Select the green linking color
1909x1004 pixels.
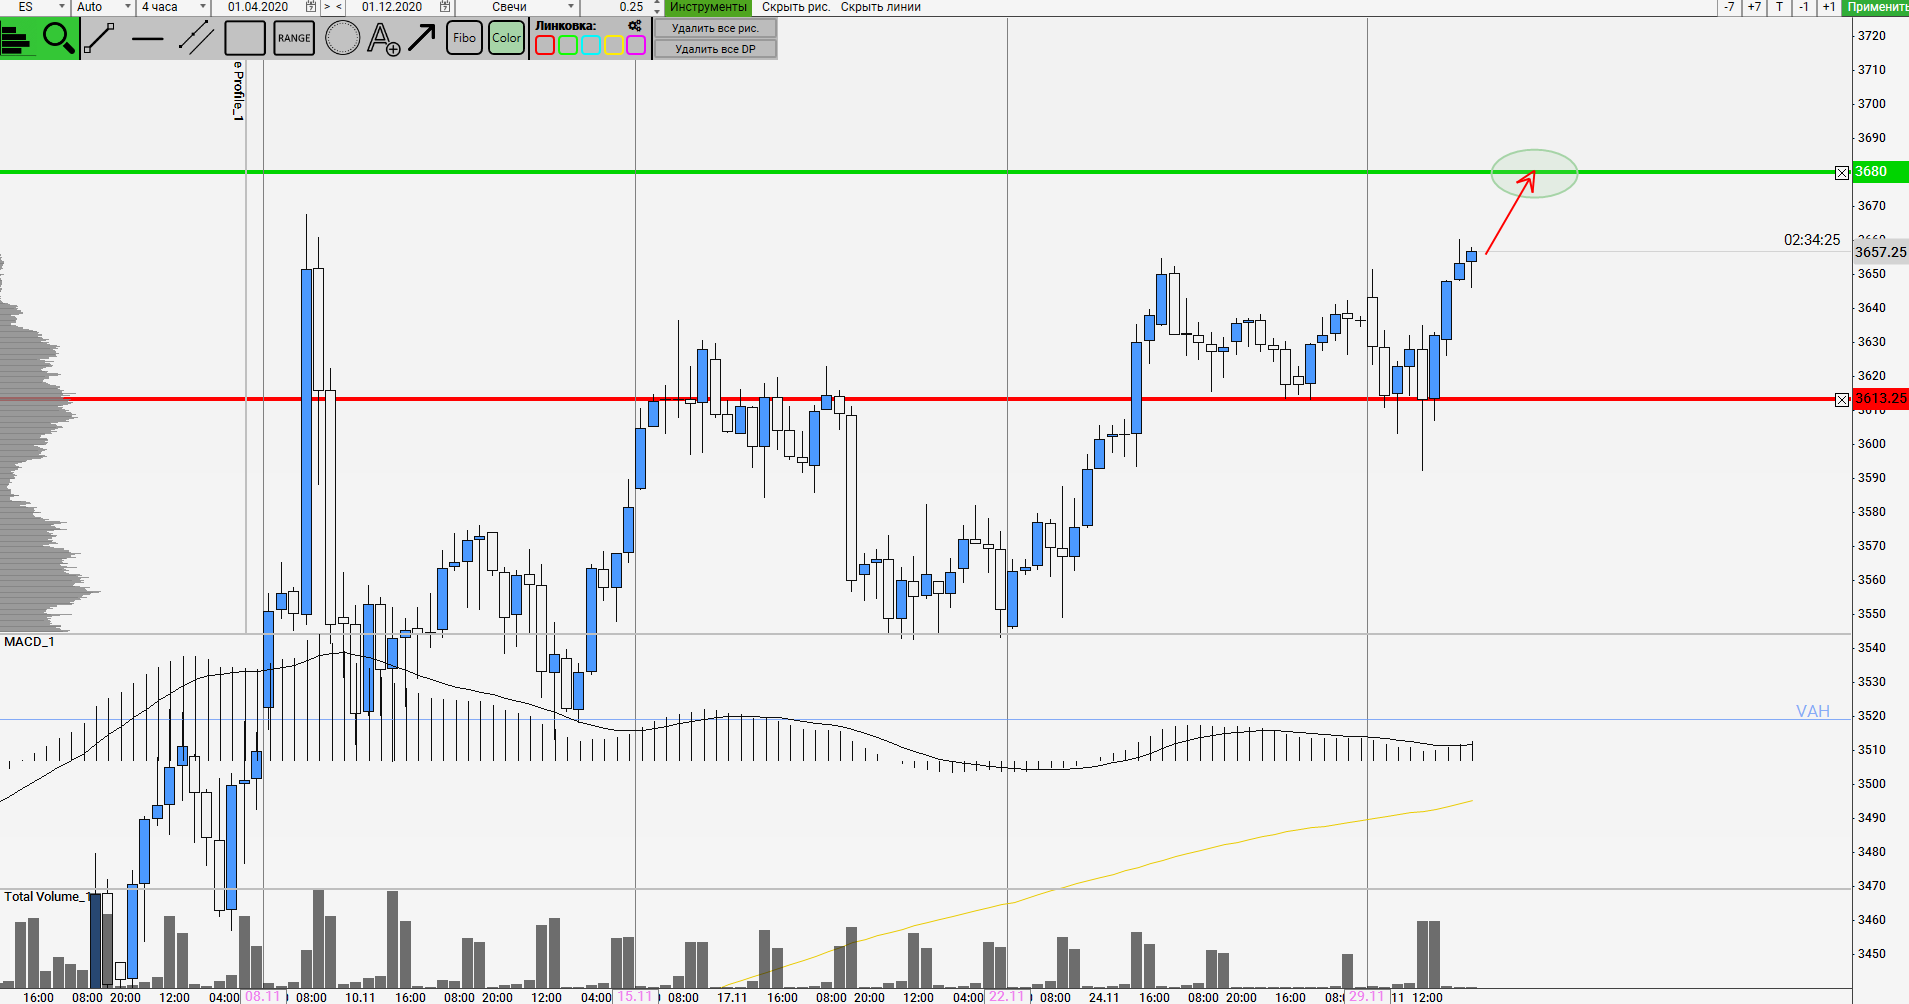point(568,45)
